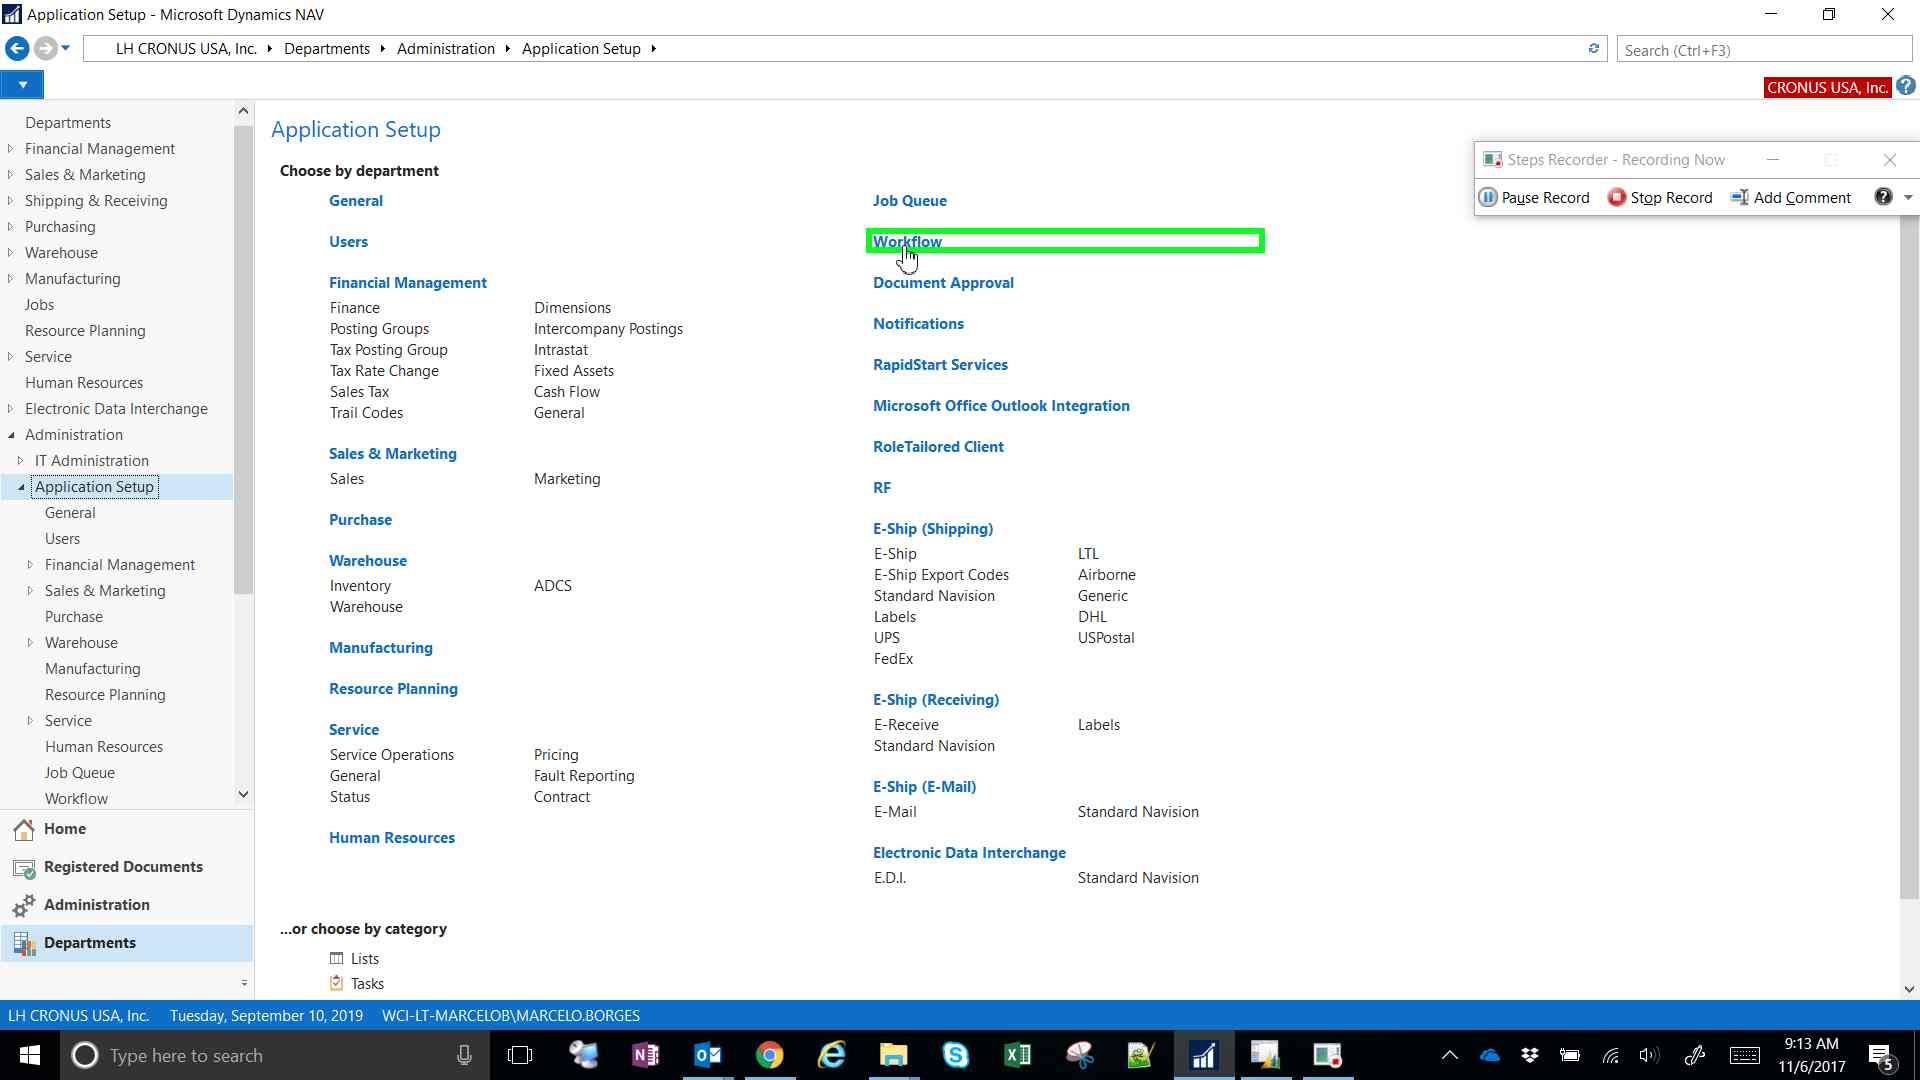Open the blue help question mark icon

pos(1906,87)
